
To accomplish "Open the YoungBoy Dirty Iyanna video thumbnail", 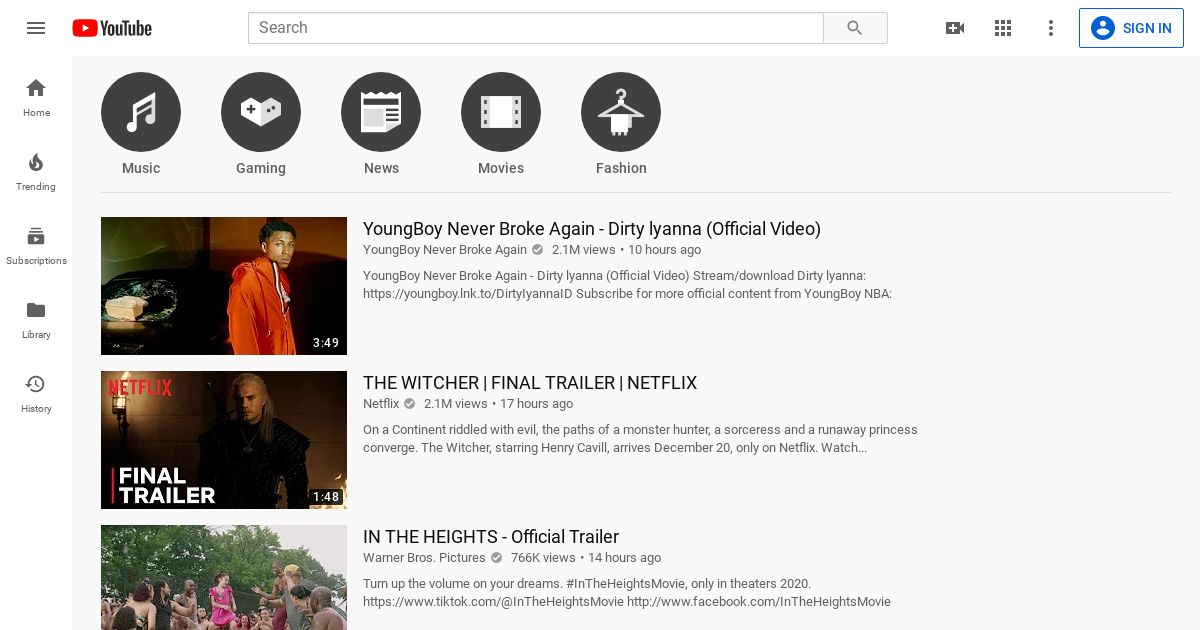I will [224, 286].
